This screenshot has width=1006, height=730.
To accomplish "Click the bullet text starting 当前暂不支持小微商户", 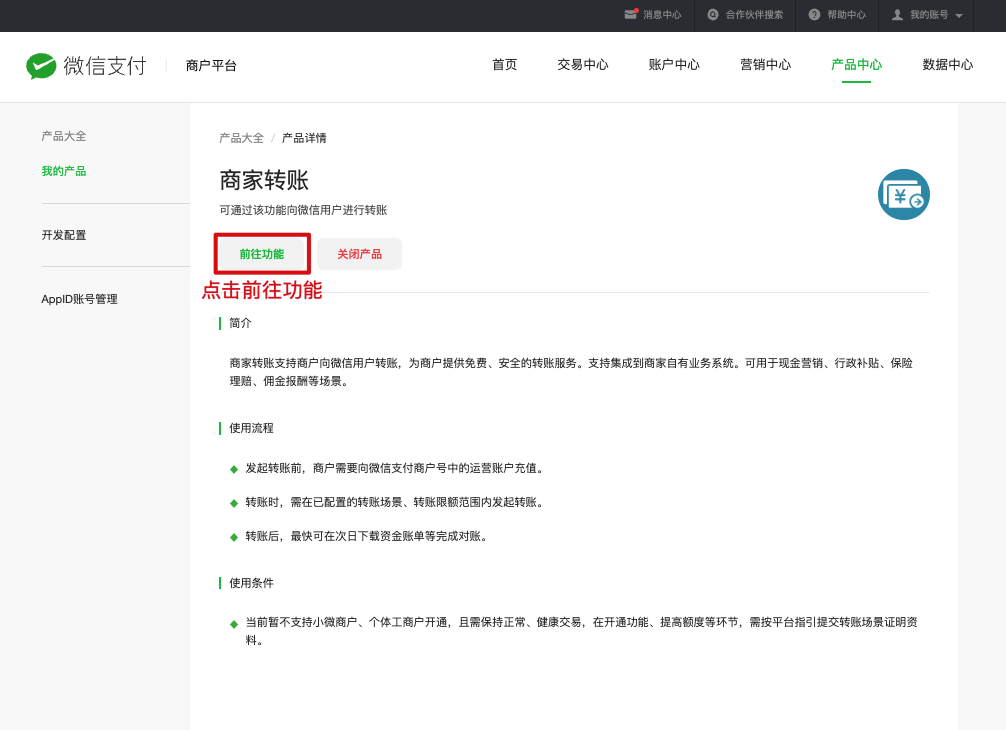I will [x=581, y=631].
